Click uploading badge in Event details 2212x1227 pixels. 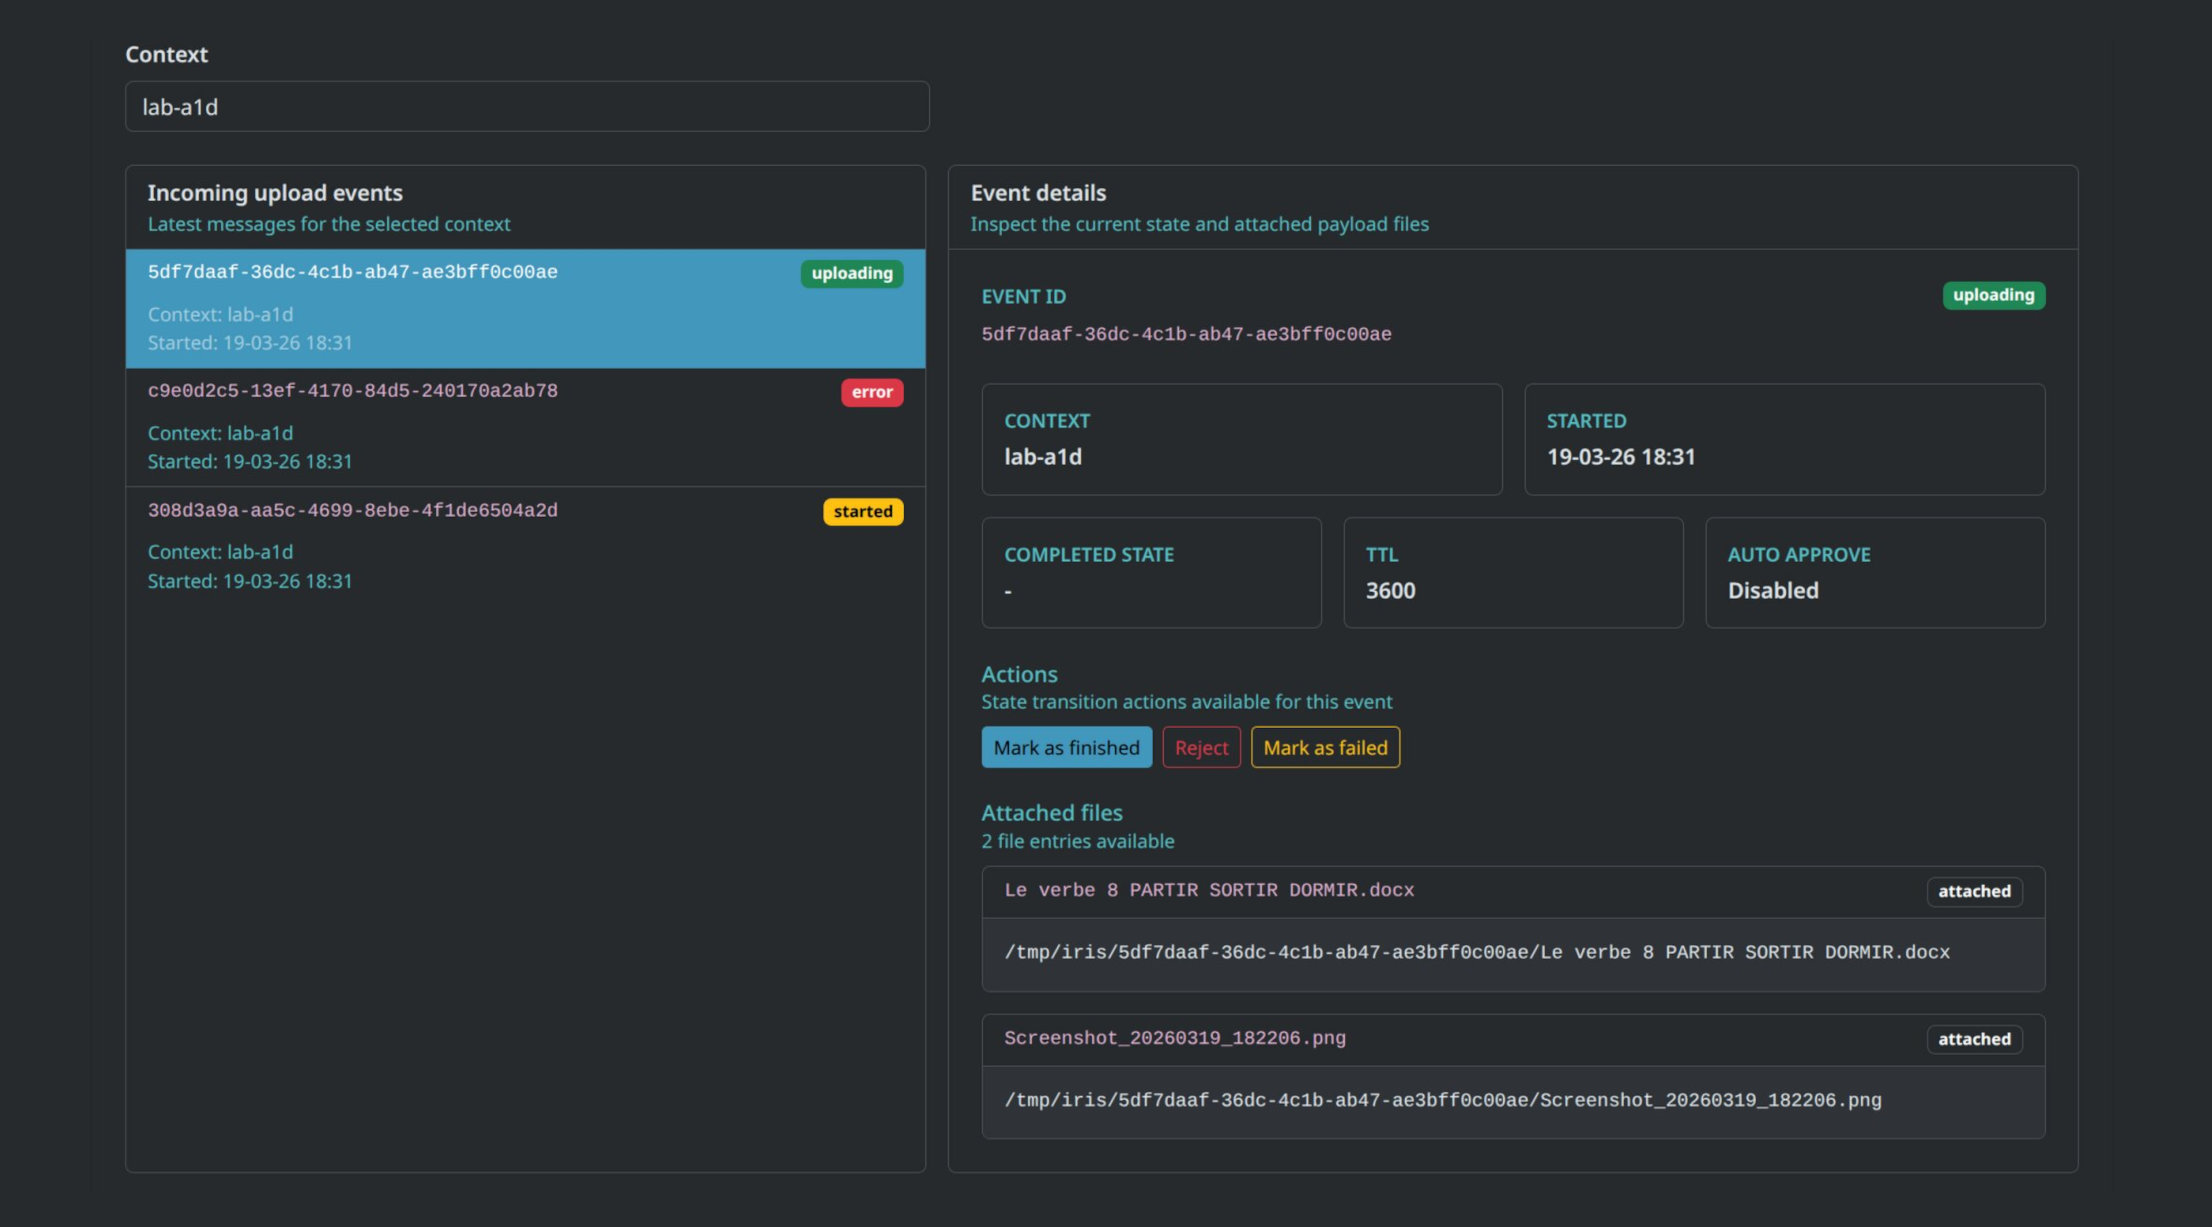click(x=1993, y=295)
